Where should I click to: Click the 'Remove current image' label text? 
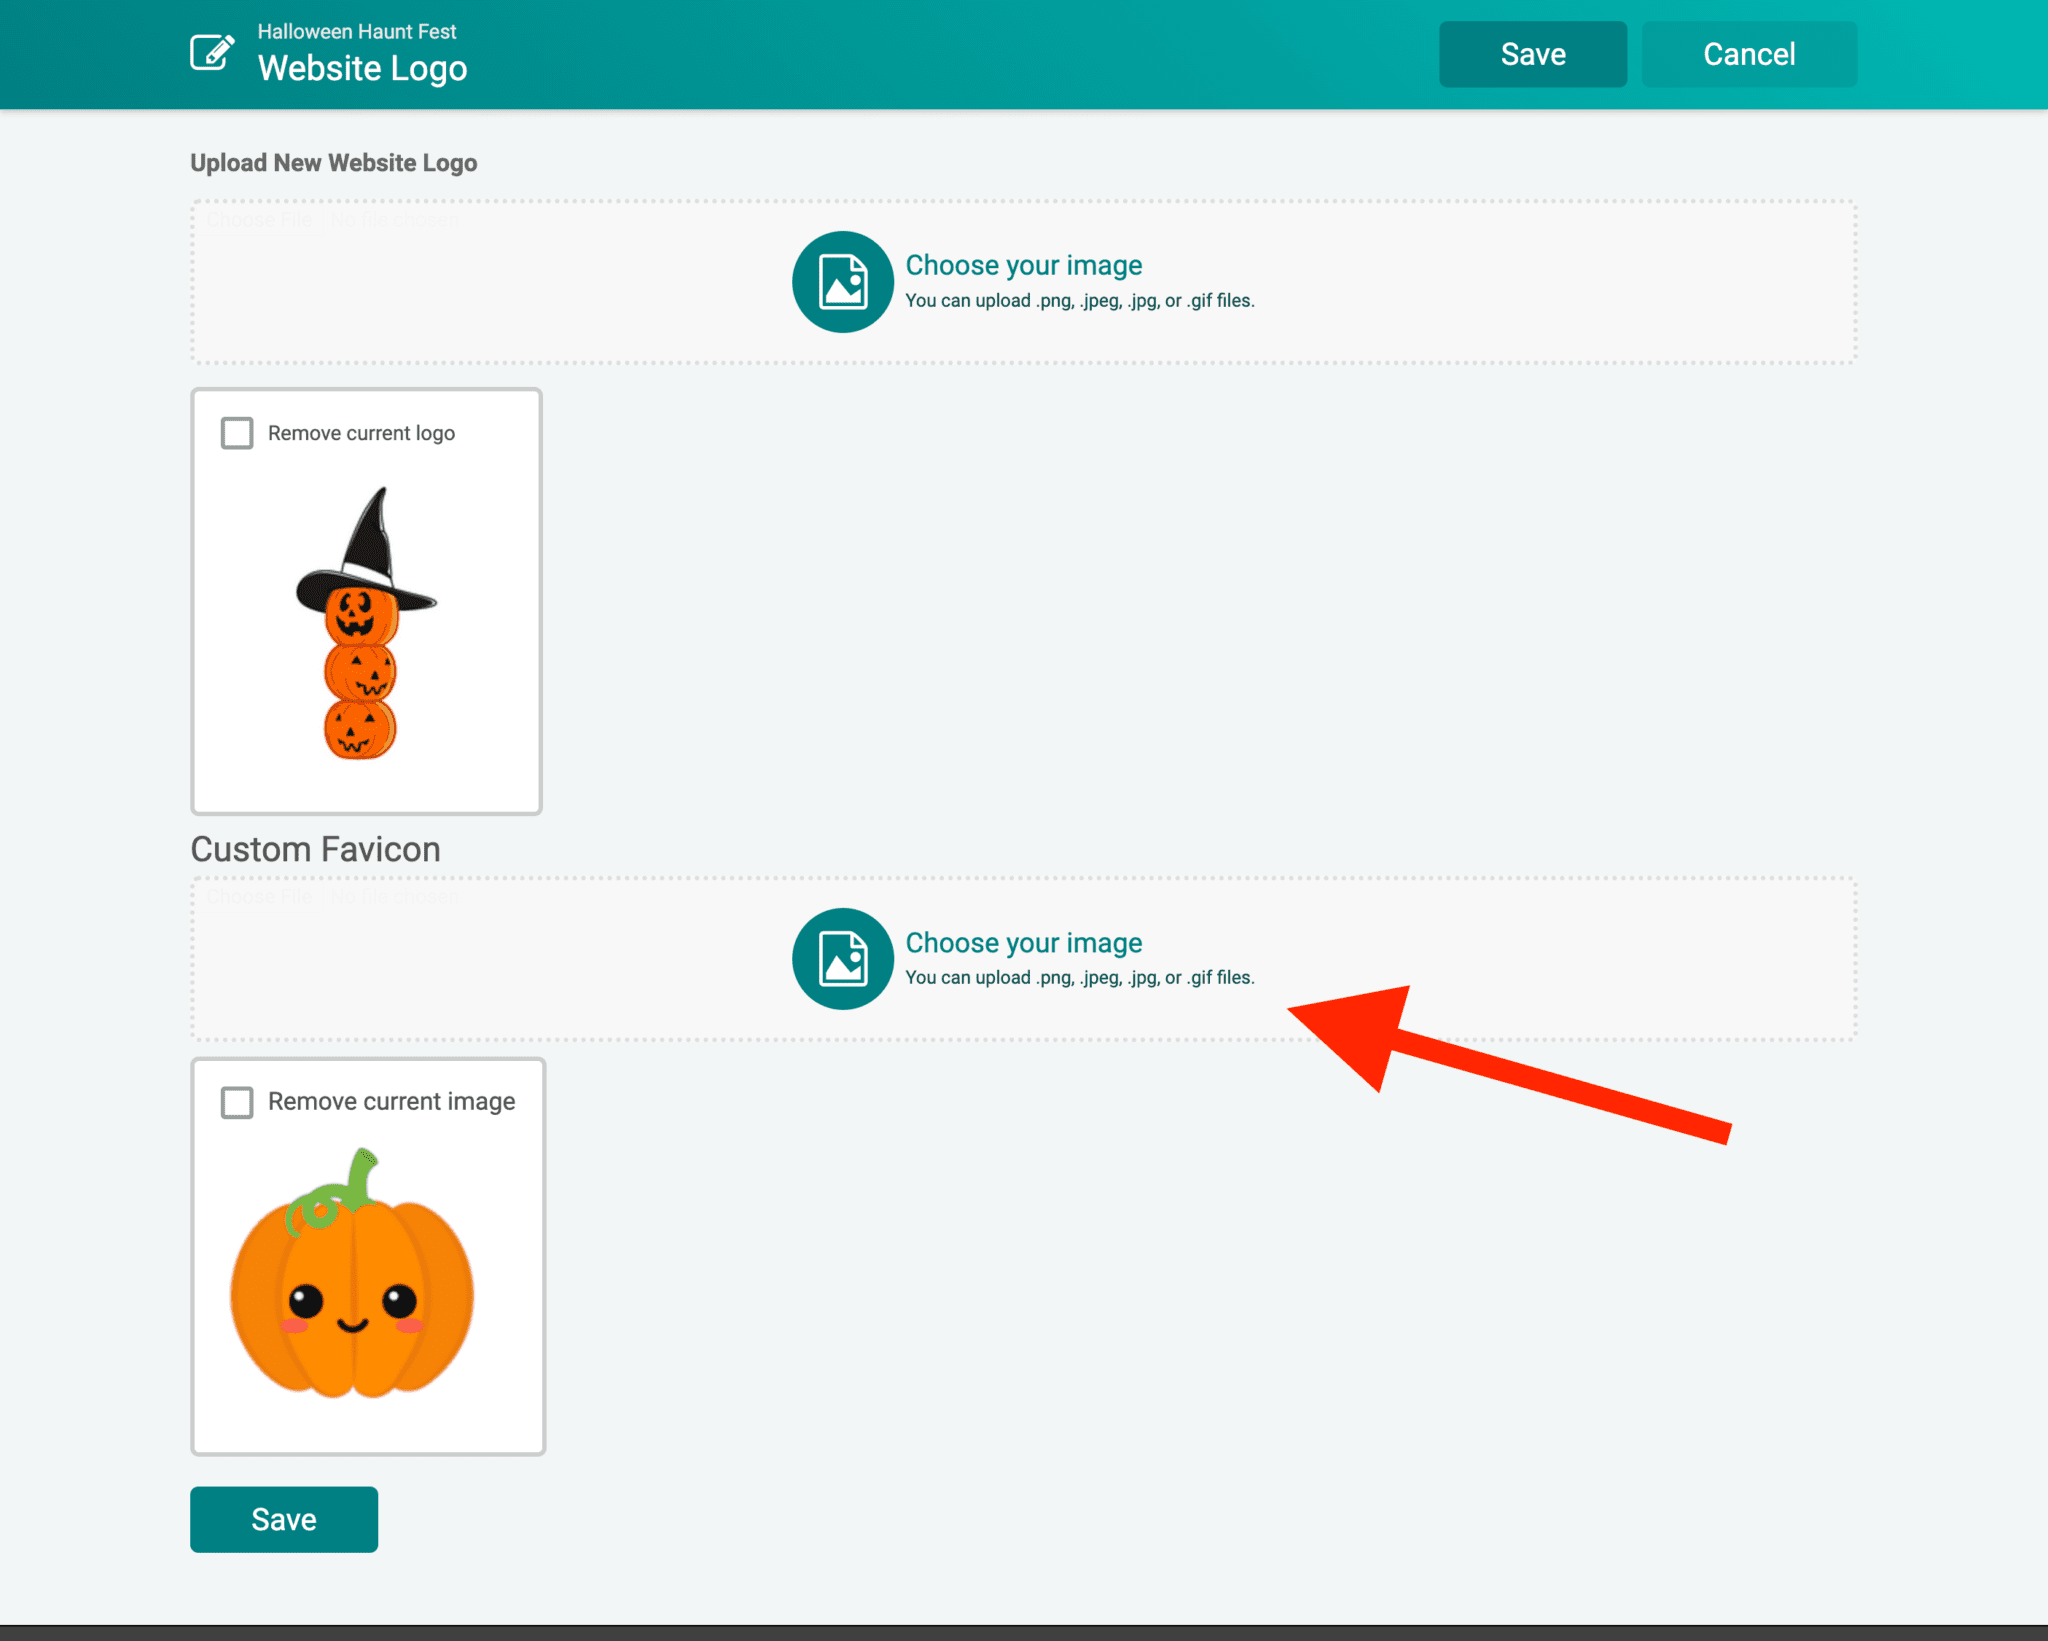391,1102
